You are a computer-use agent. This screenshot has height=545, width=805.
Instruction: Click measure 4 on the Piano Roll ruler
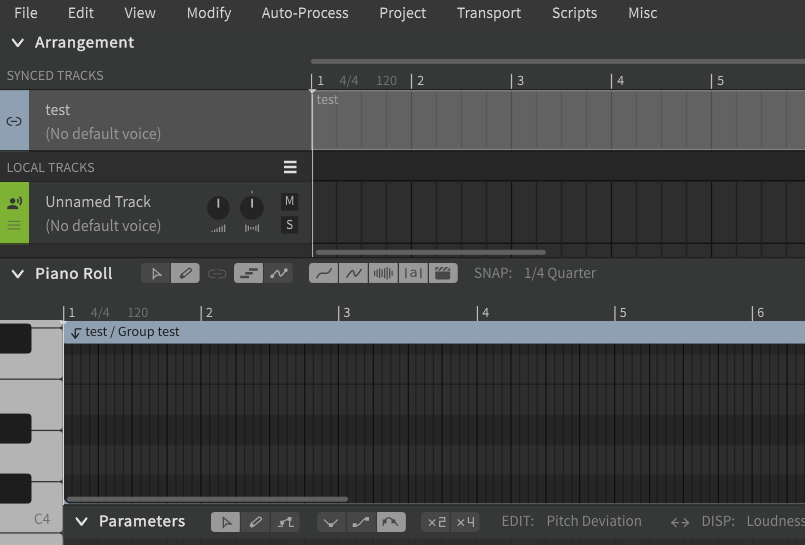(485, 313)
